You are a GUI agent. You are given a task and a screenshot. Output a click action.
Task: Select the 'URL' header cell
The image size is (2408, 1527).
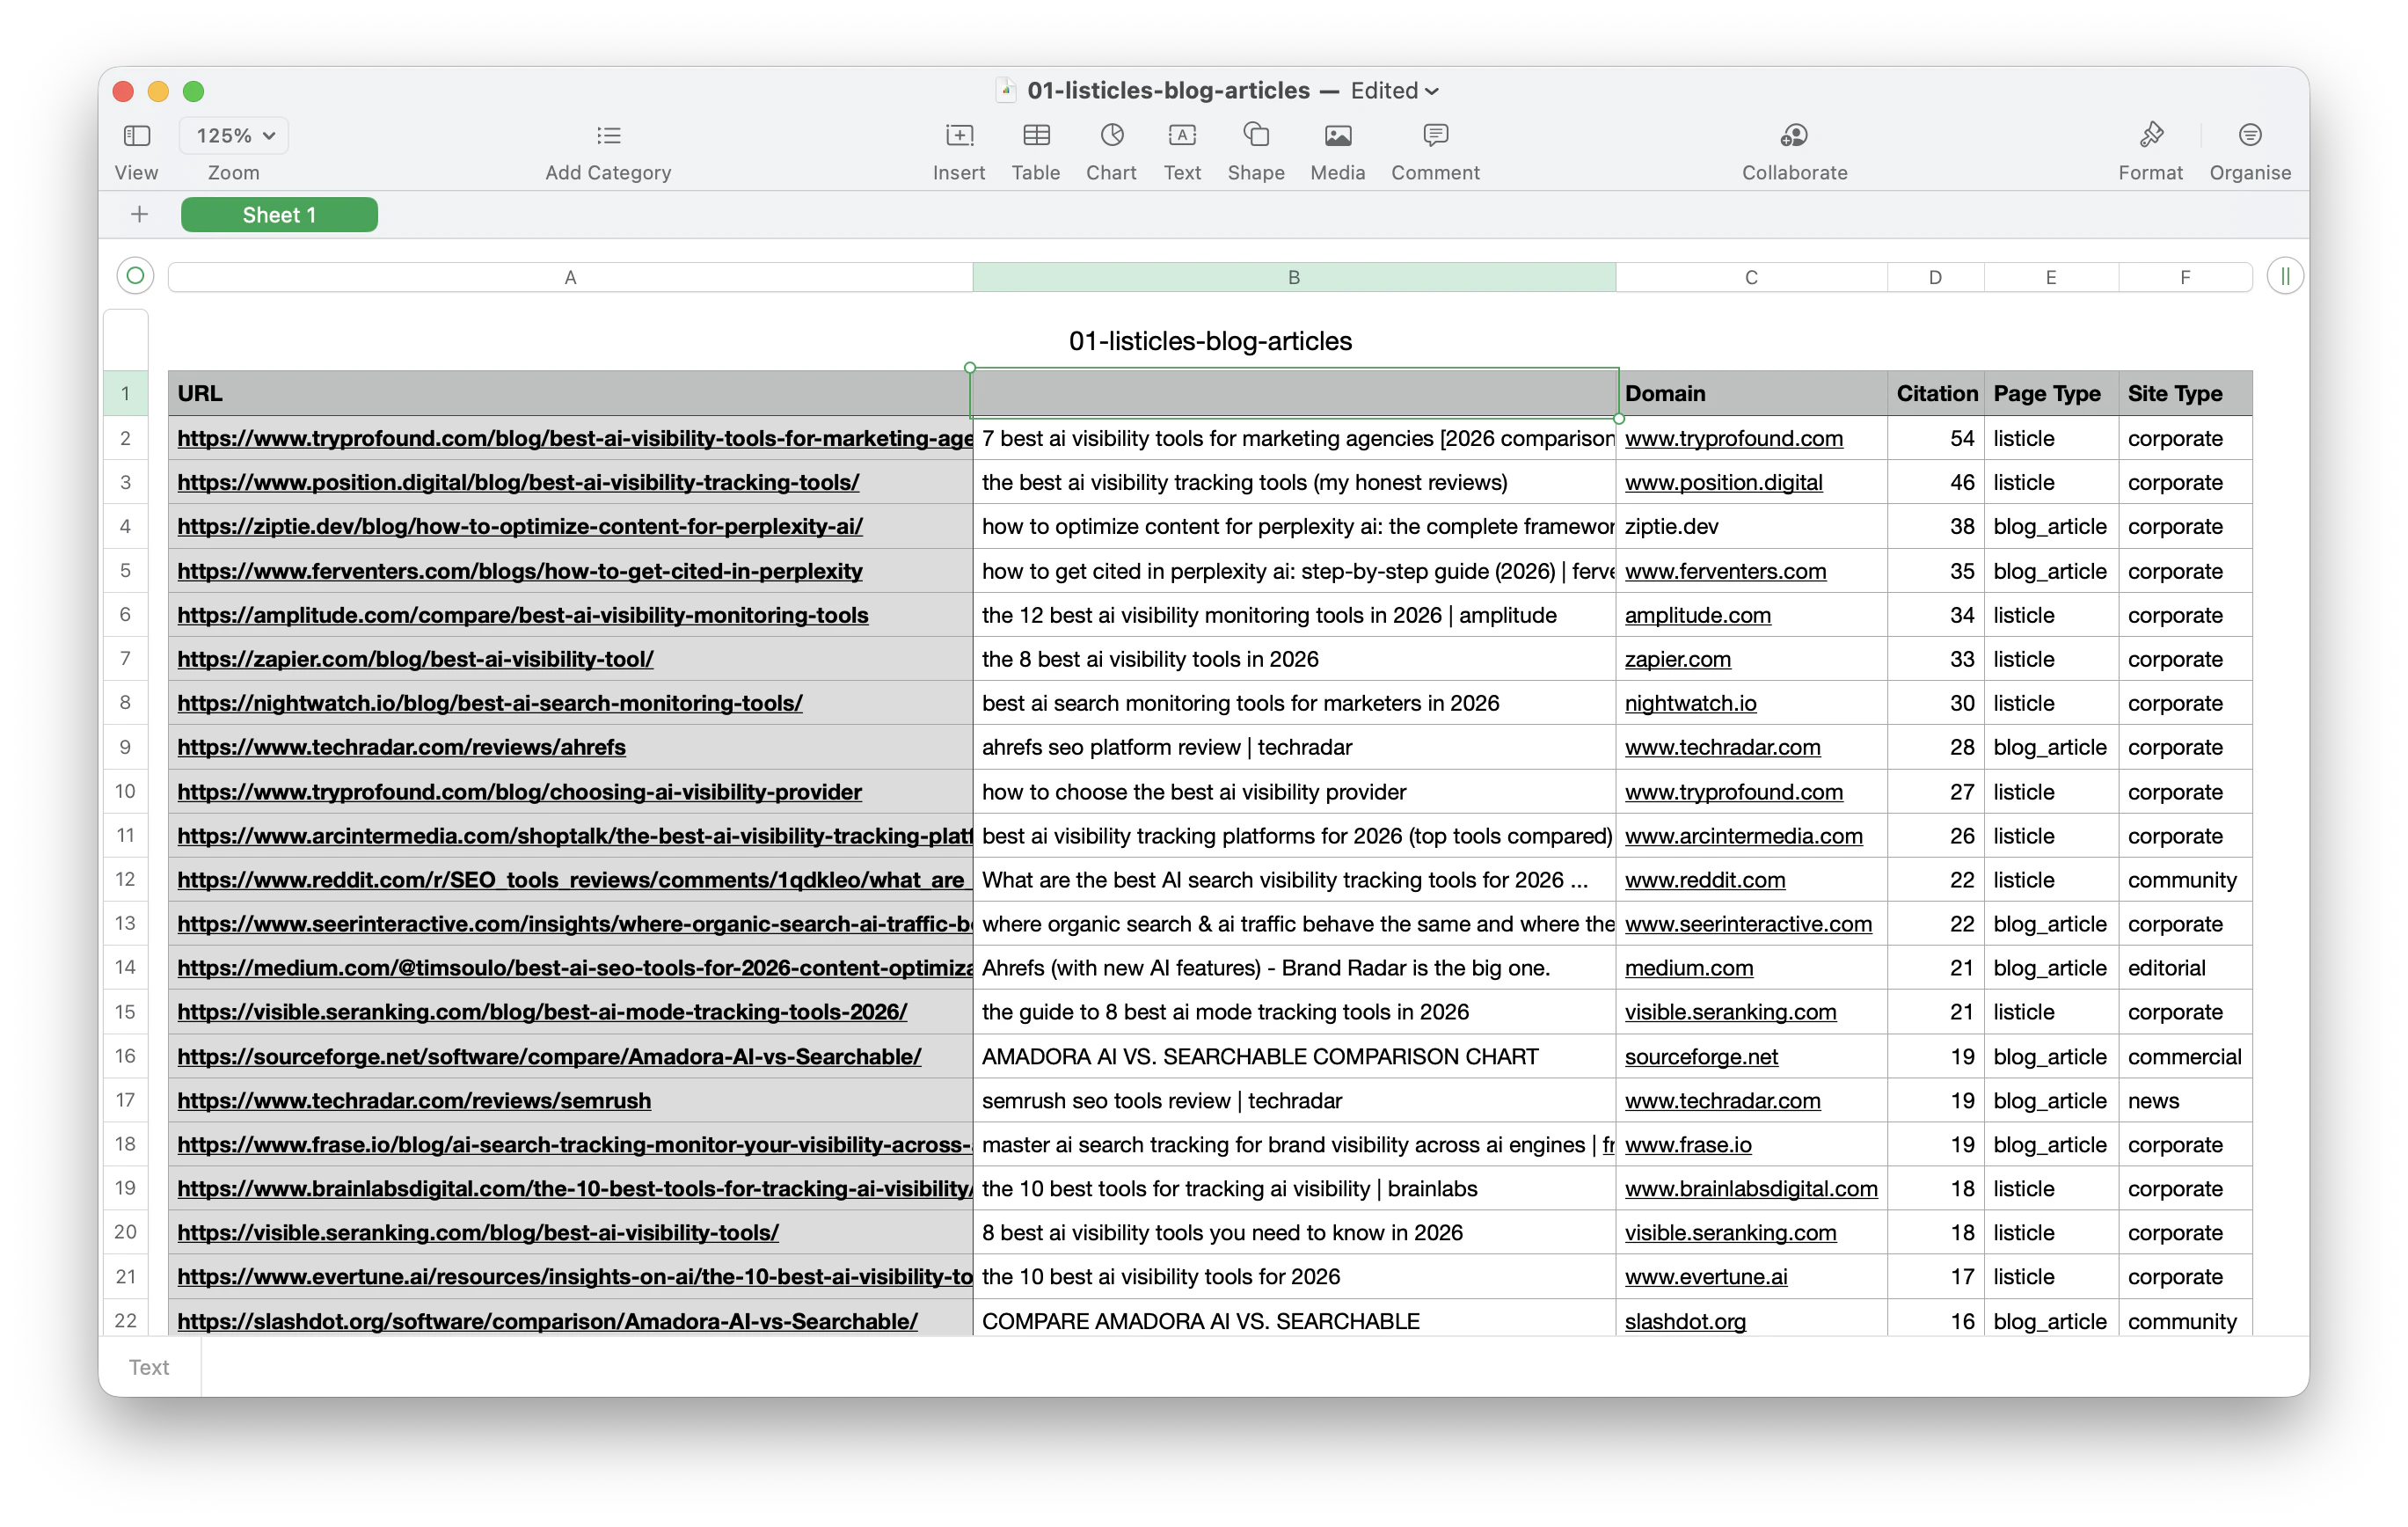(570, 393)
